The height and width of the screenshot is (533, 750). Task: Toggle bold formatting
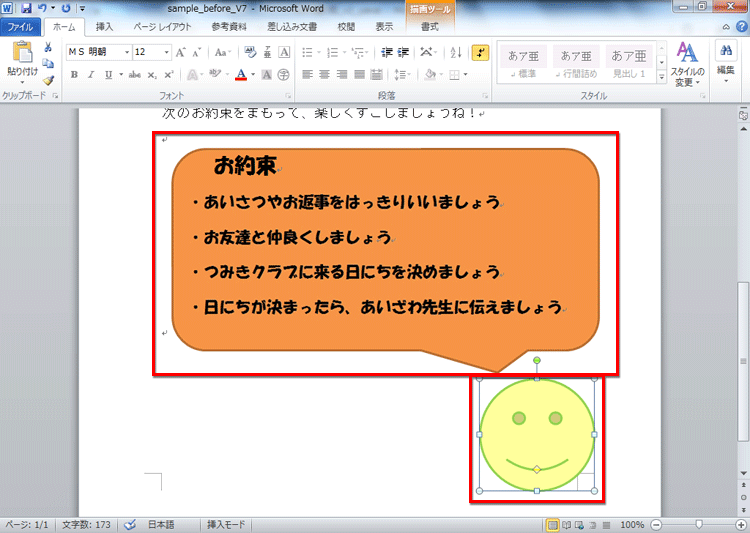click(74, 75)
